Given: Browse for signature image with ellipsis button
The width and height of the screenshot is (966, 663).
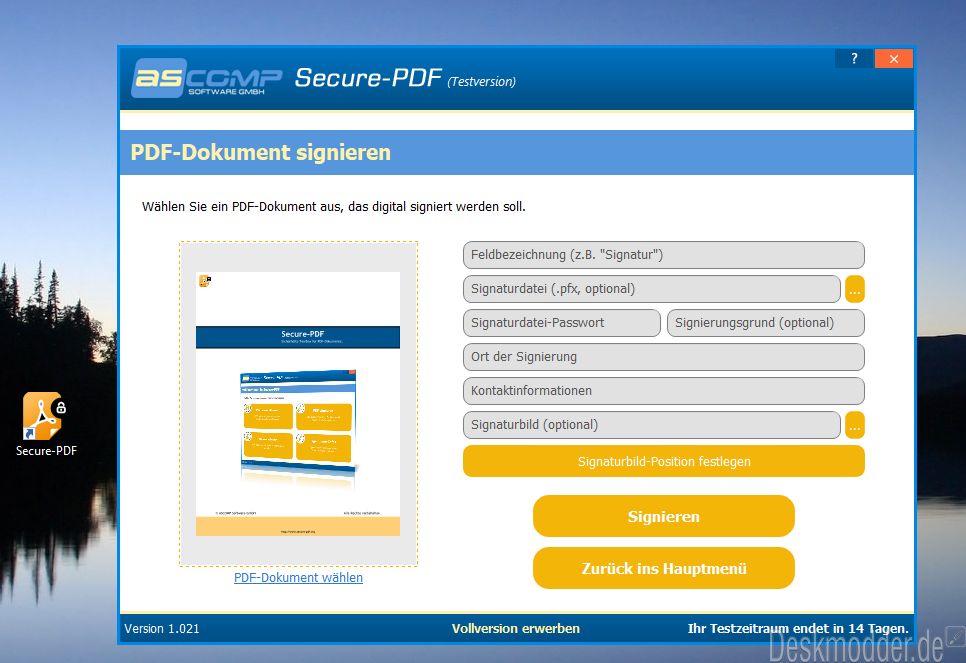Looking at the screenshot, I should (x=854, y=425).
